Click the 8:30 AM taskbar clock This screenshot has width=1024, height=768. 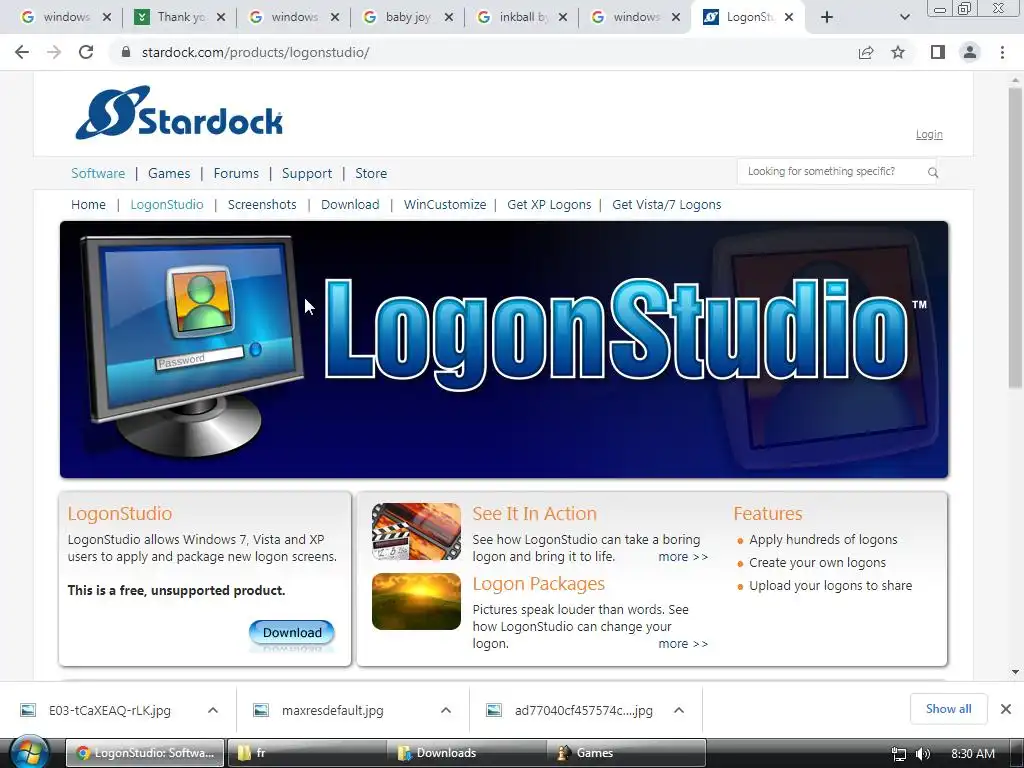[972, 754]
